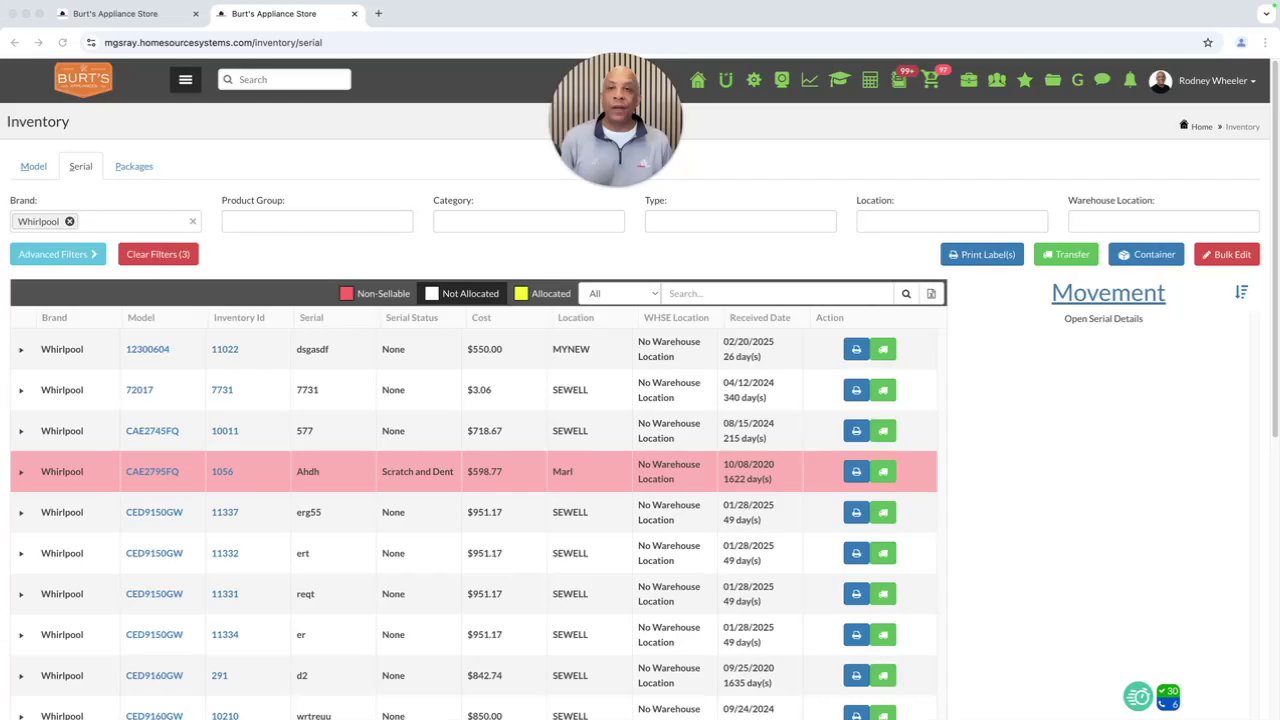Open the All status dropdown

tap(620, 294)
